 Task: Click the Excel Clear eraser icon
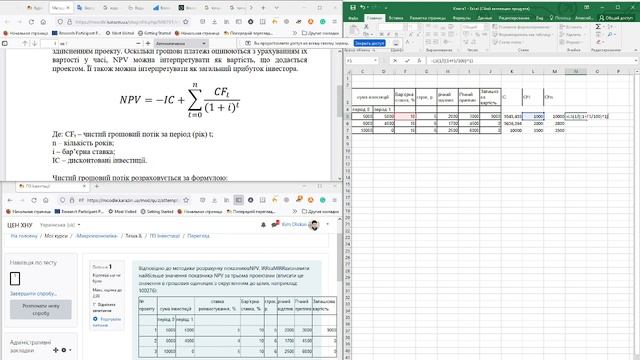click(x=598, y=42)
